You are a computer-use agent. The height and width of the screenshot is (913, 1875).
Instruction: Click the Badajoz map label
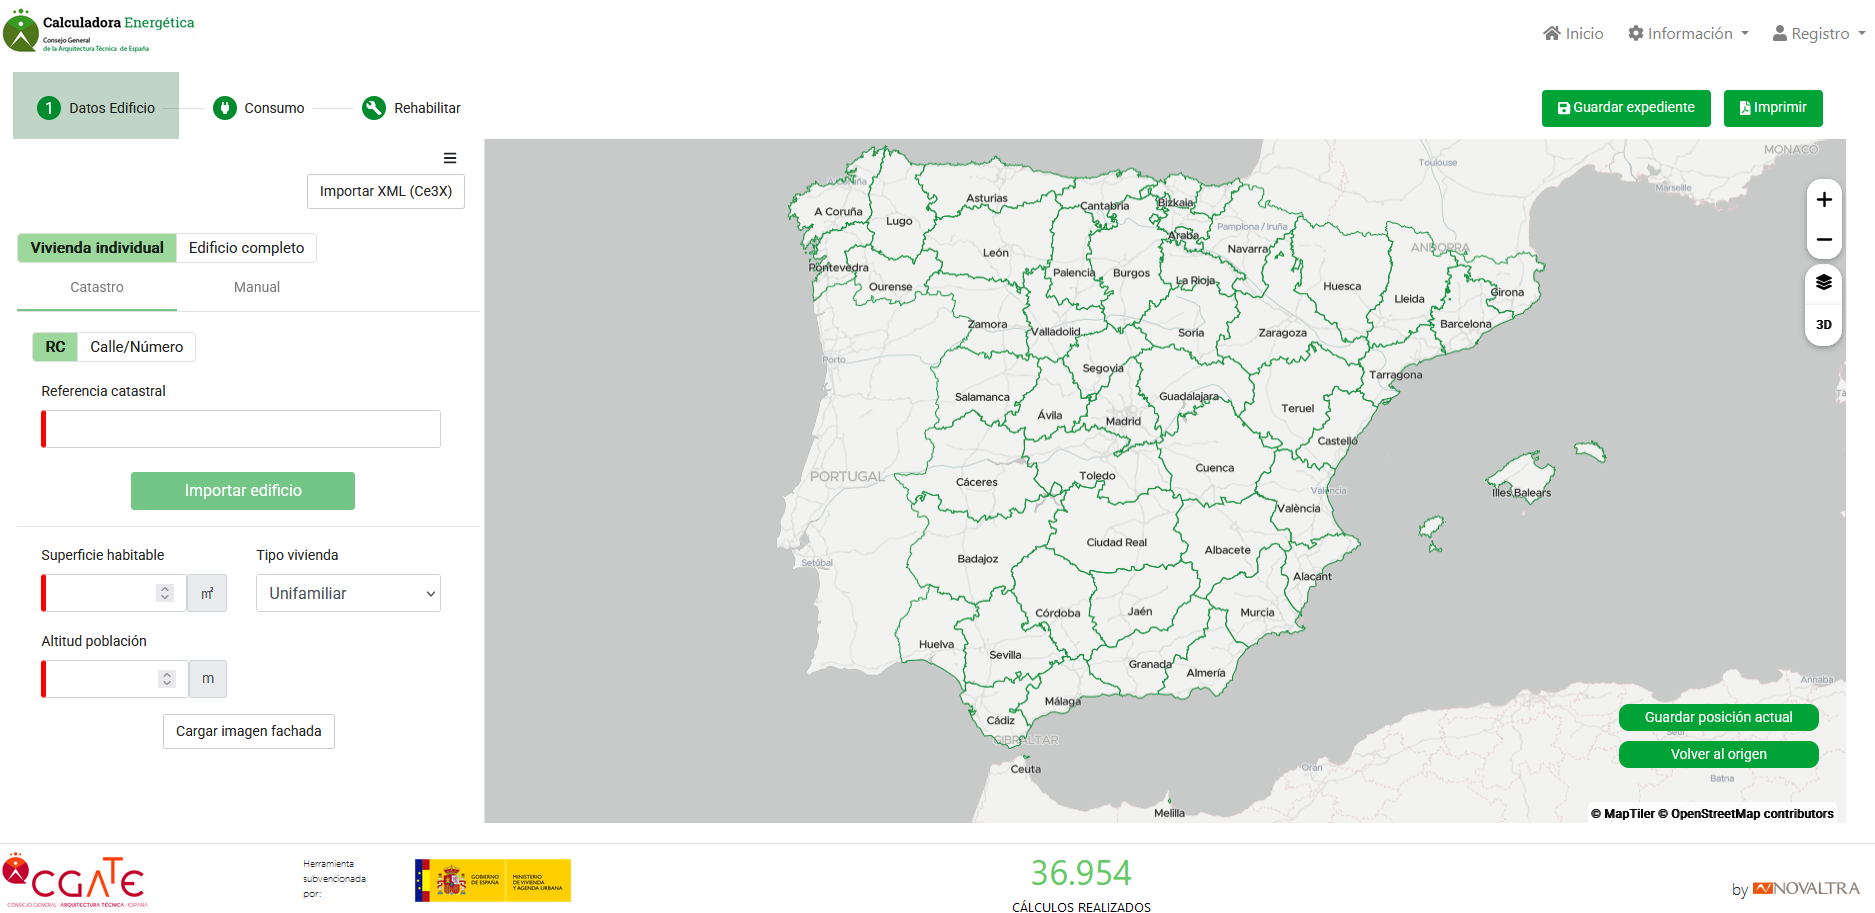[978, 559]
